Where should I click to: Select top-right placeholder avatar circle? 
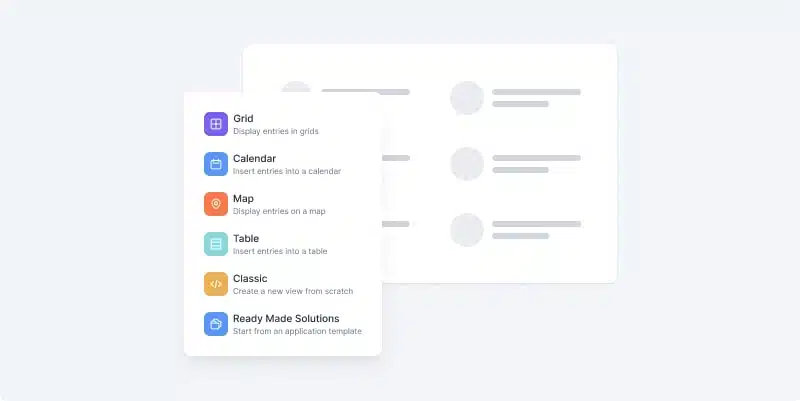click(467, 98)
